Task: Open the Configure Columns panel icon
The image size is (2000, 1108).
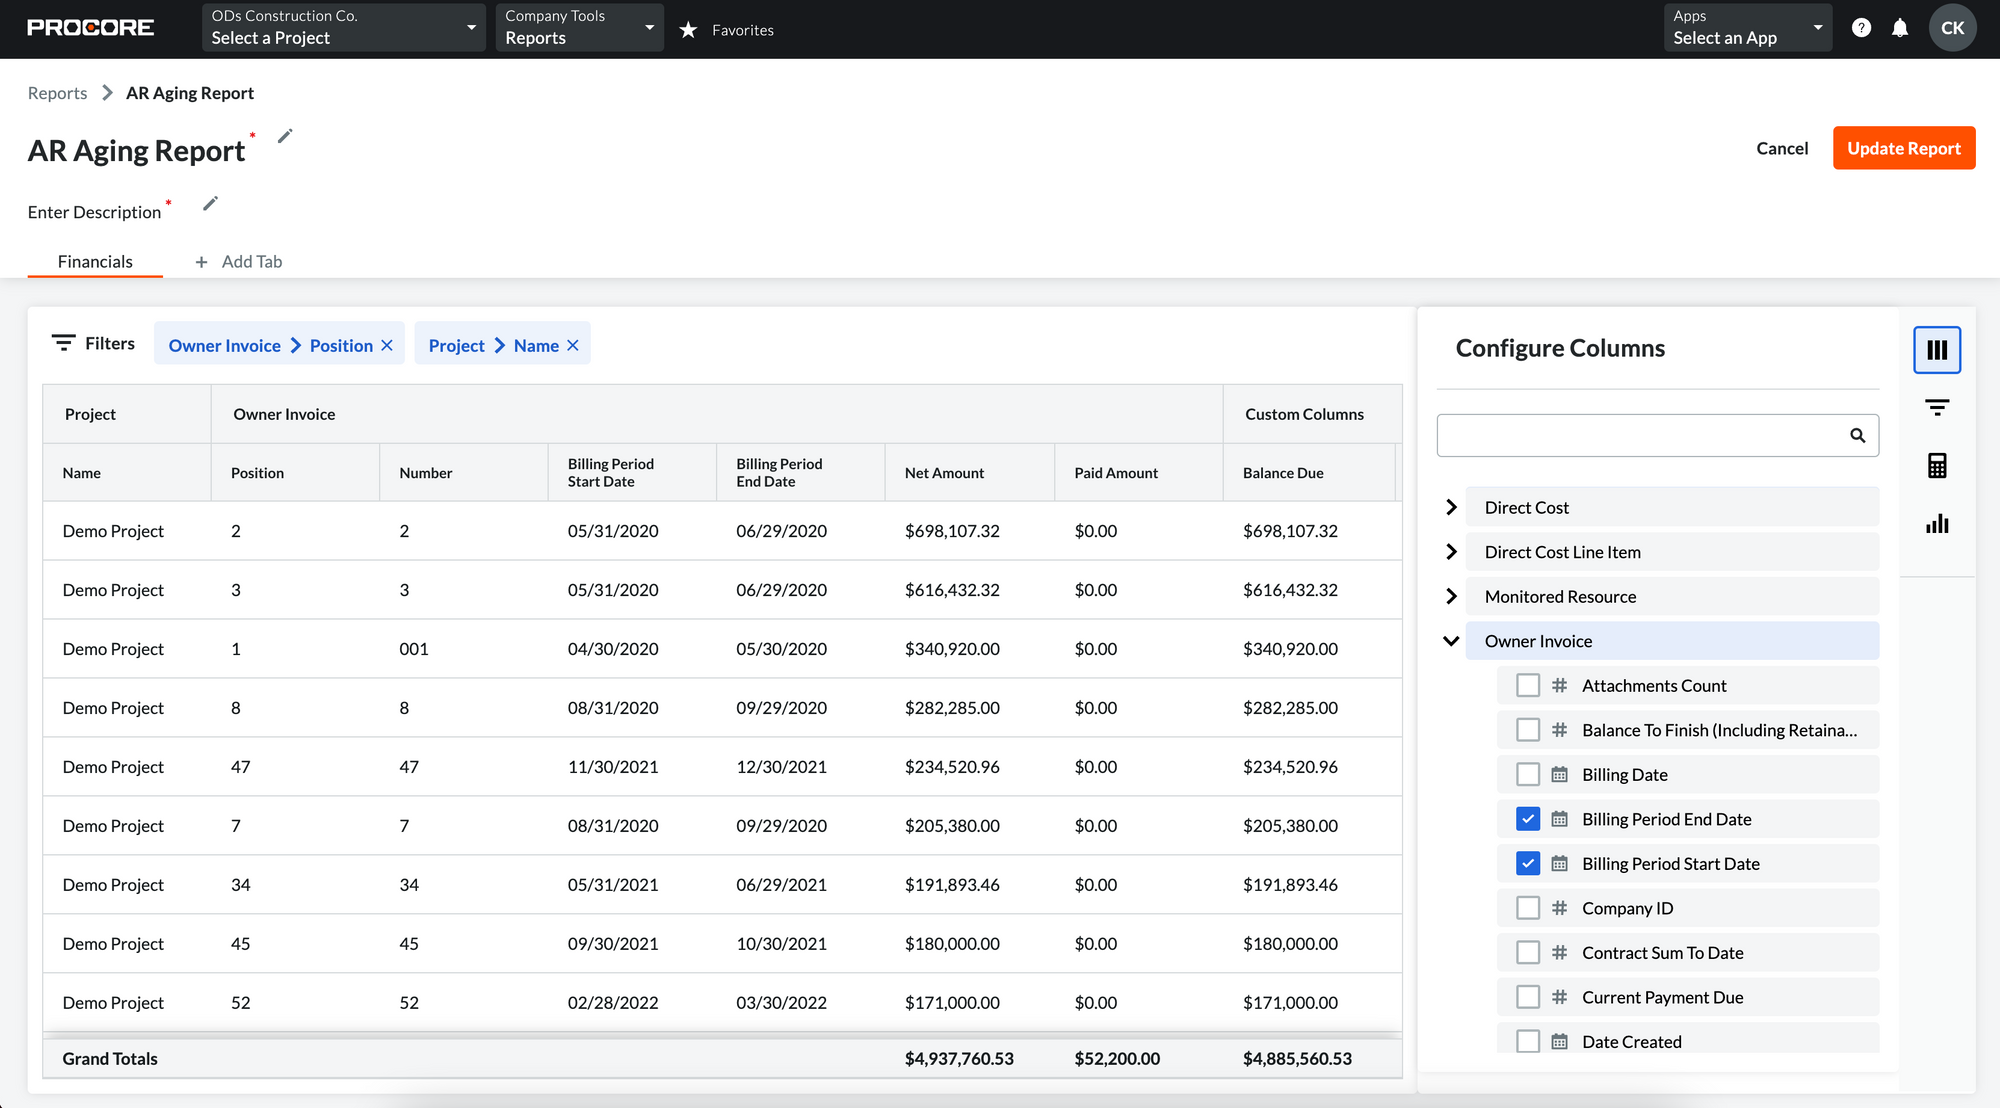Action: (1937, 350)
